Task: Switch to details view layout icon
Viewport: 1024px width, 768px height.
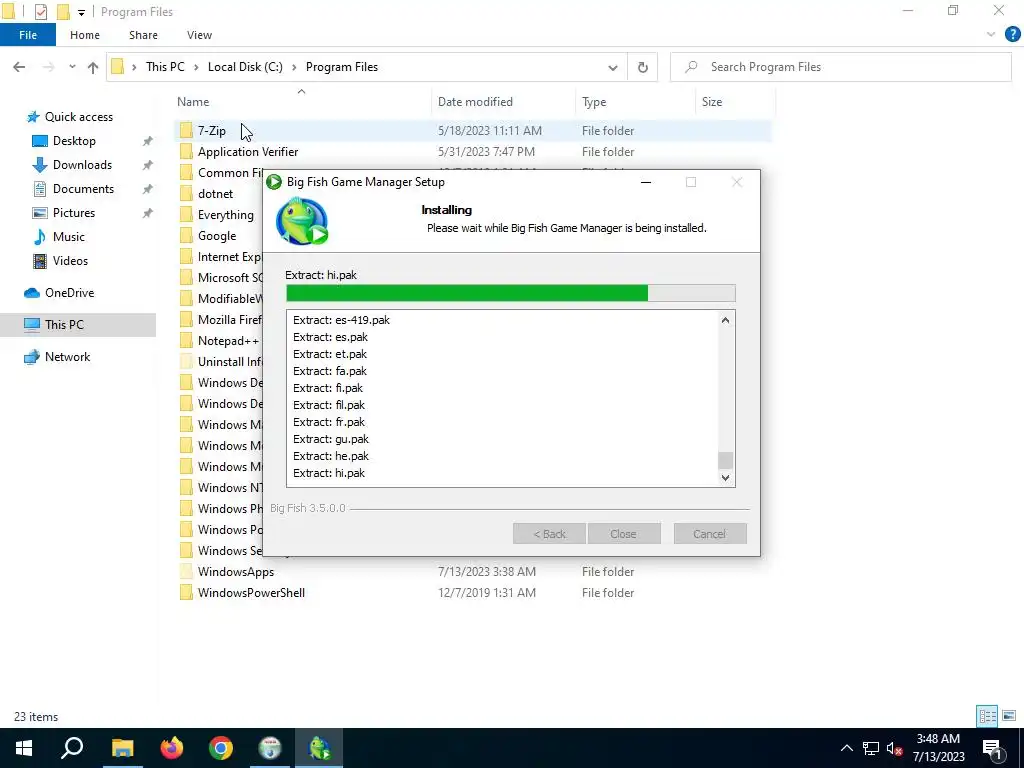Action: click(x=987, y=716)
